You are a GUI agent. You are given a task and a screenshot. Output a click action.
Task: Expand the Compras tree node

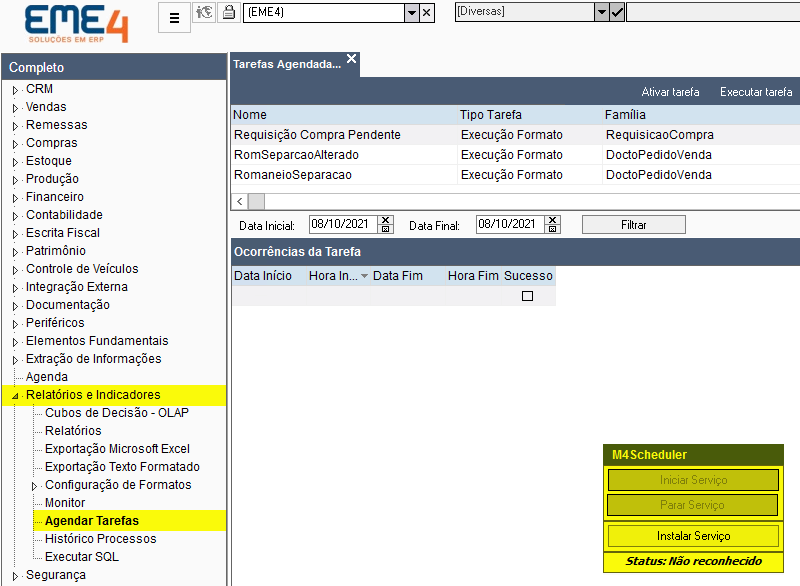[x=15, y=144]
